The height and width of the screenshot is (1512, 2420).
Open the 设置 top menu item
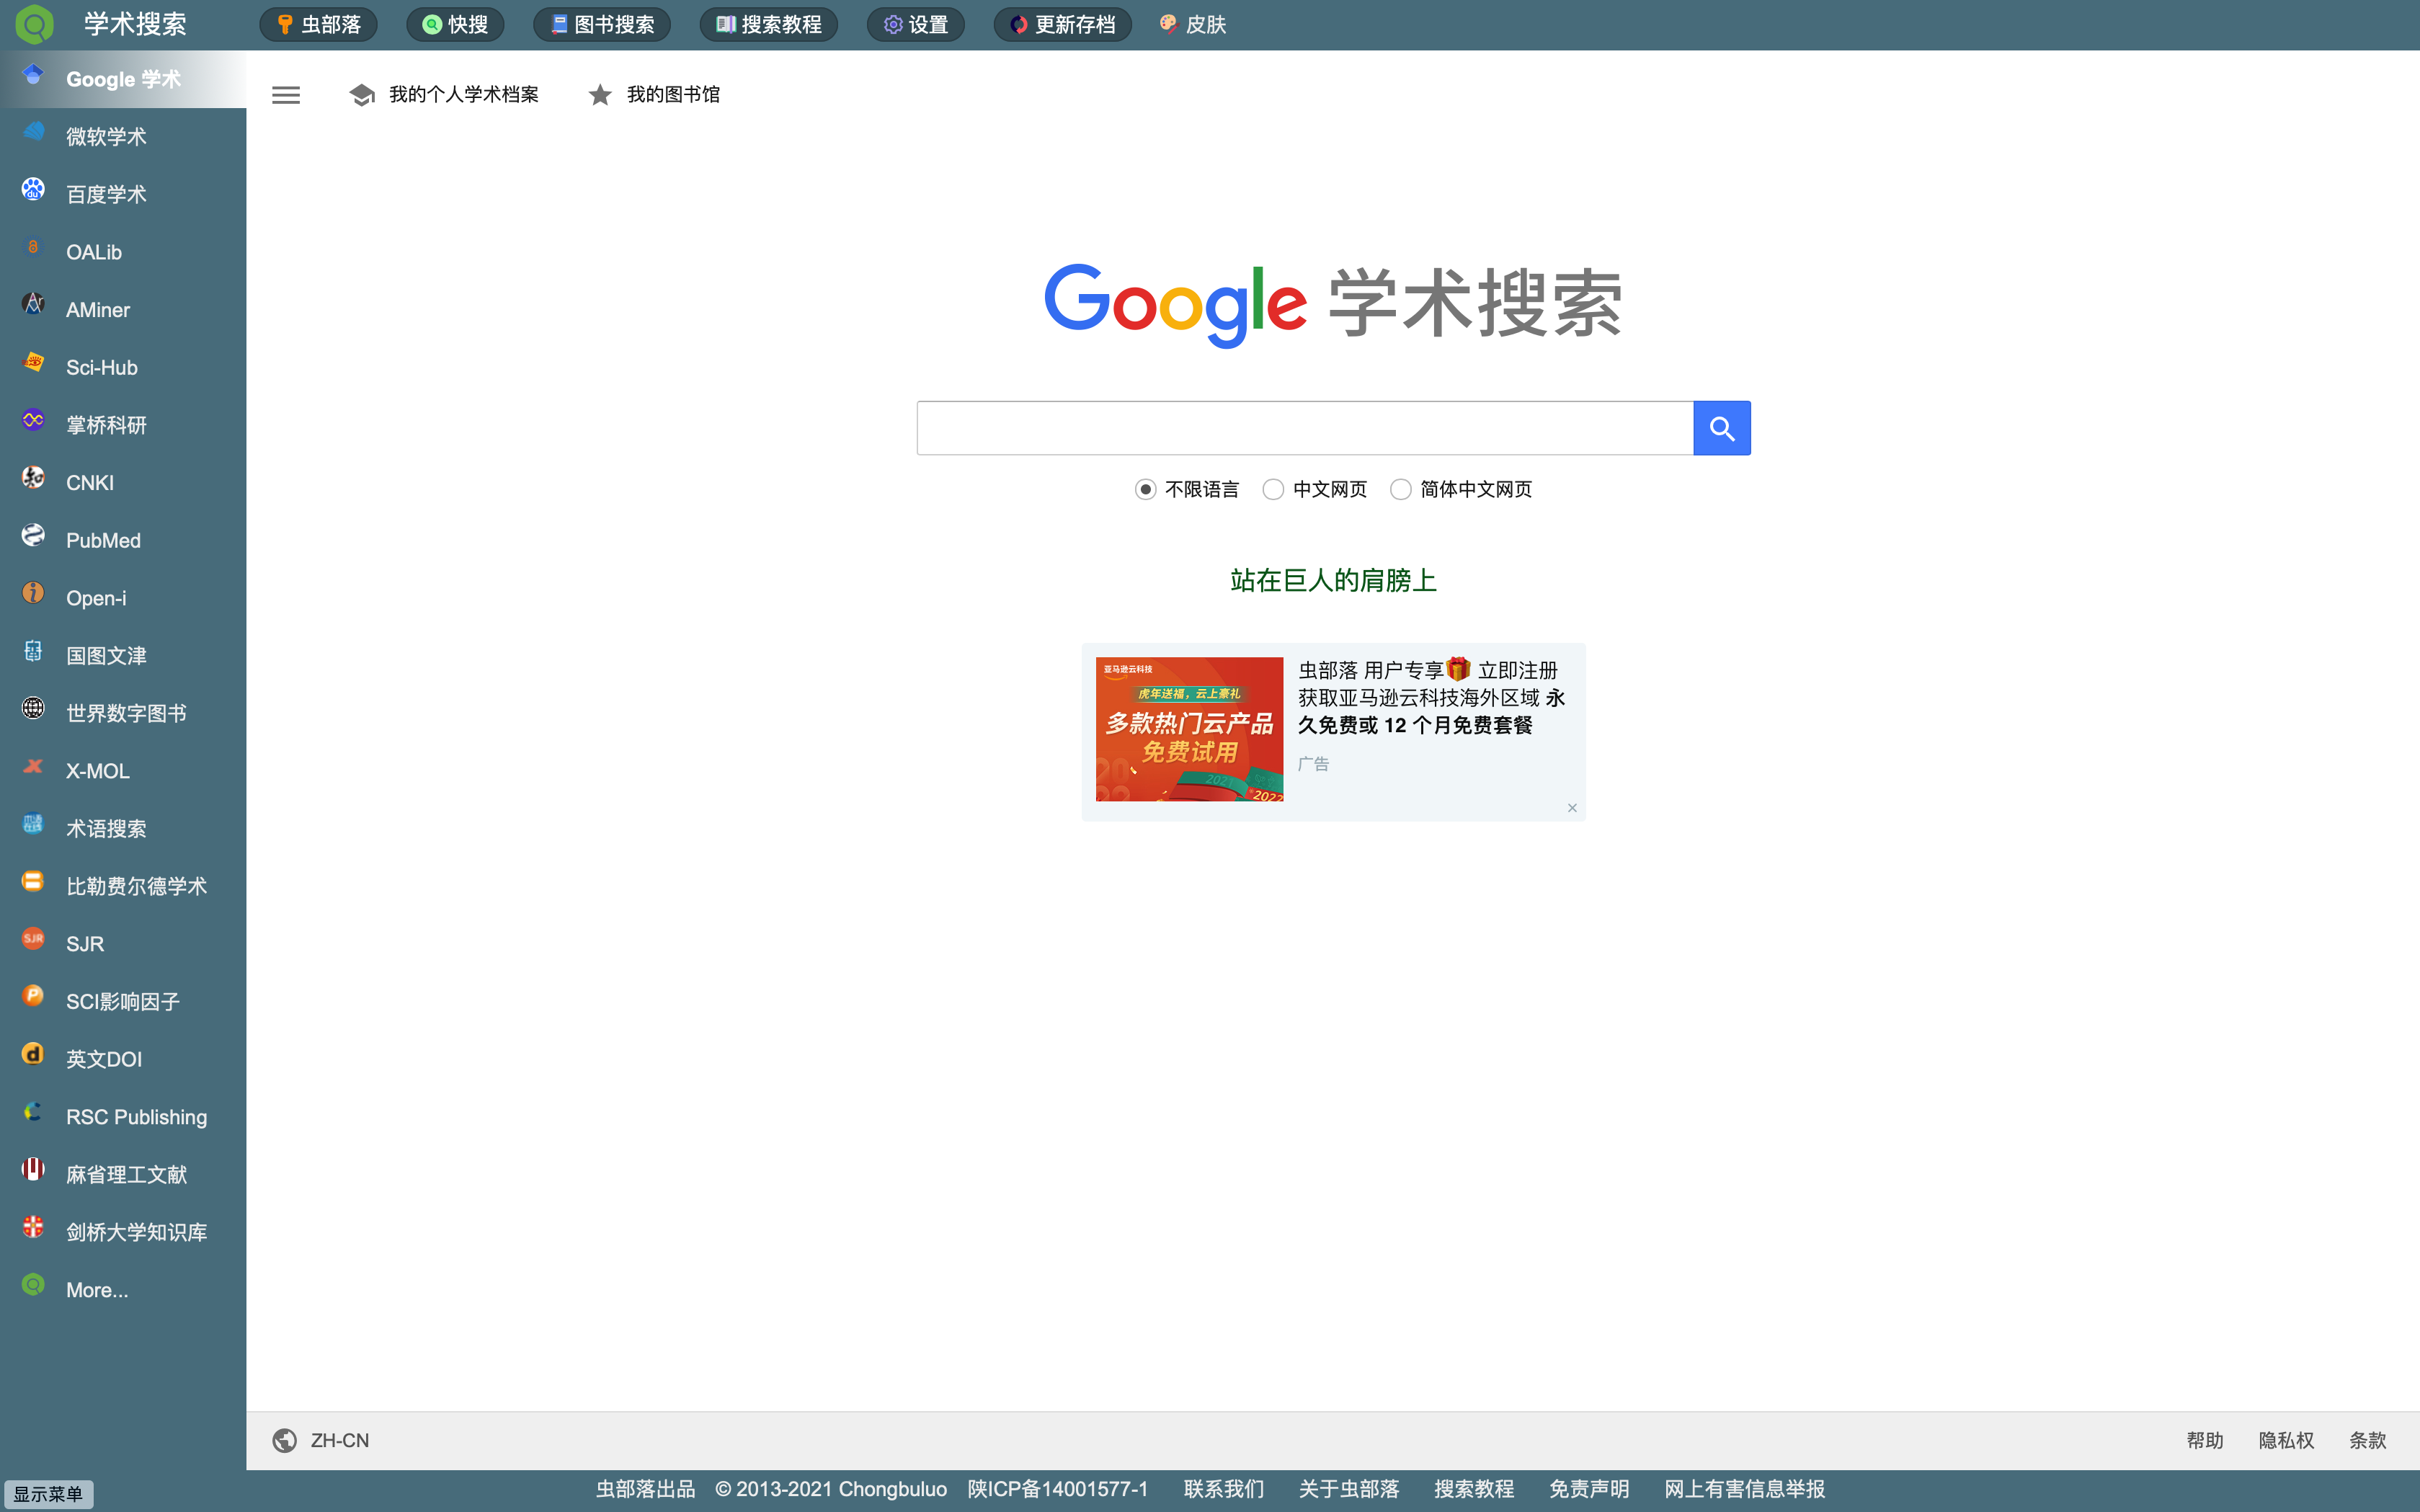tap(915, 24)
